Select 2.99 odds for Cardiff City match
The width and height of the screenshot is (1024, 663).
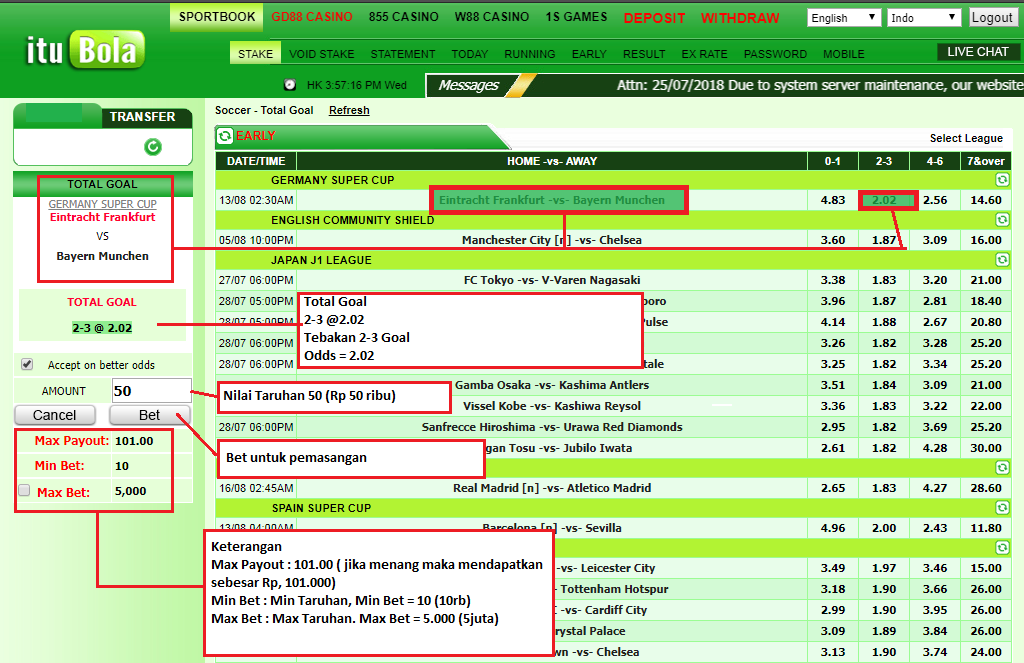point(833,609)
